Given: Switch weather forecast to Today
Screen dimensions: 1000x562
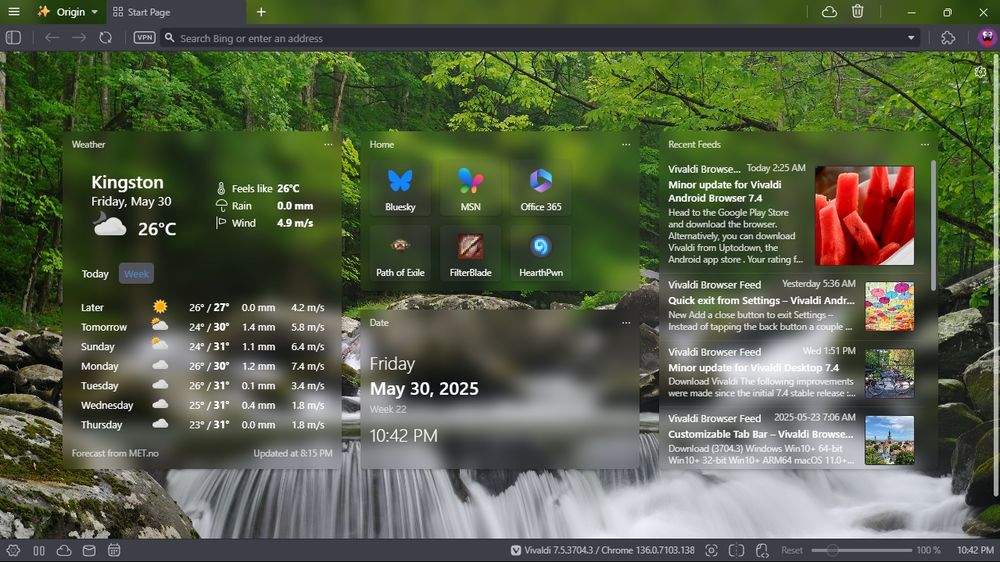Looking at the screenshot, I should pyautogui.click(x=95, y=274).
